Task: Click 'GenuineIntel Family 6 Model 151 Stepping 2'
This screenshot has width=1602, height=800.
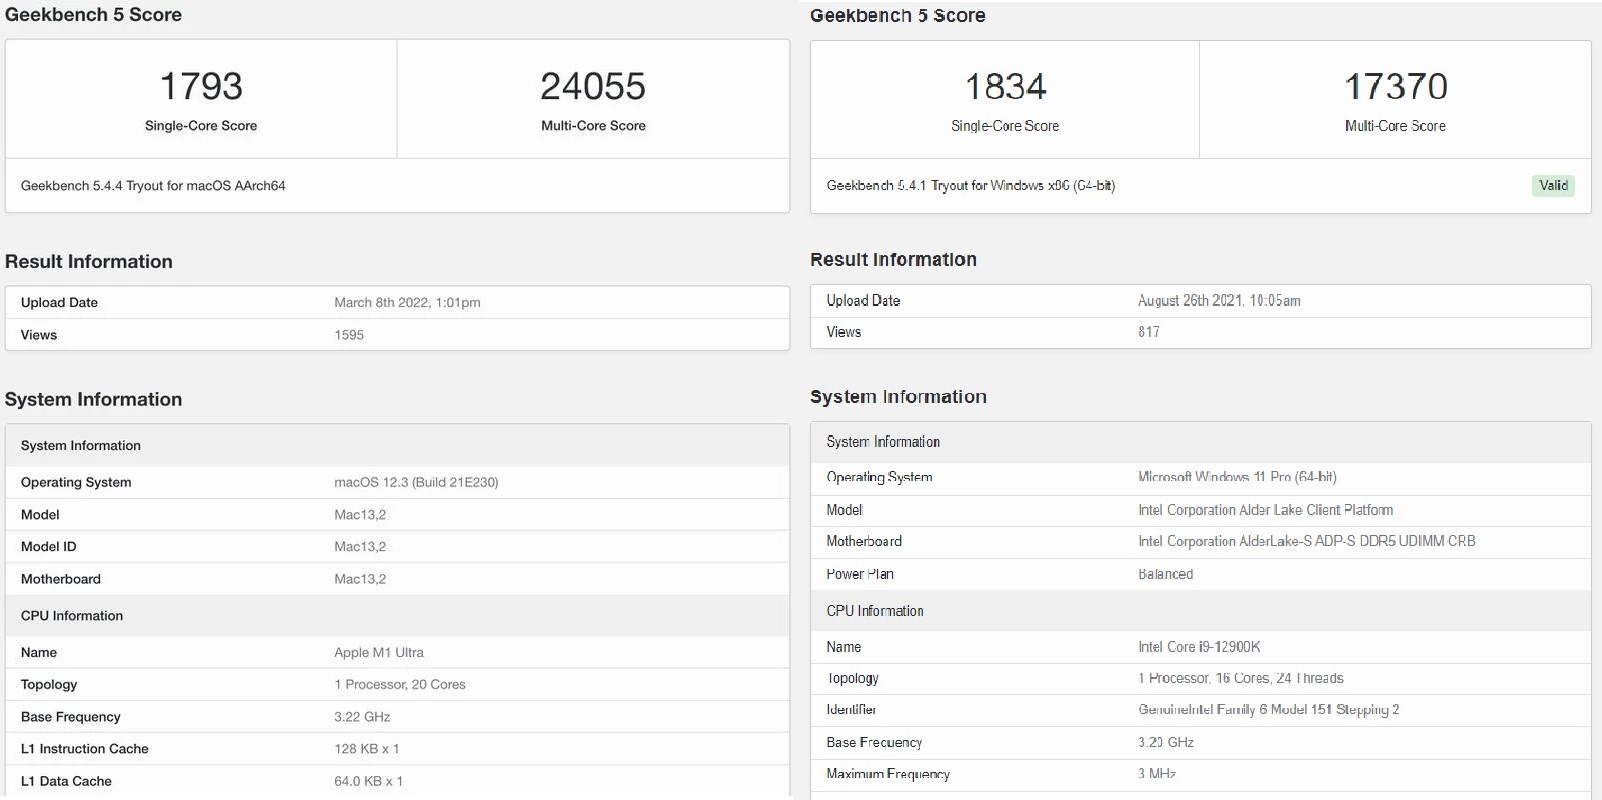Action: click(1269, 710)
